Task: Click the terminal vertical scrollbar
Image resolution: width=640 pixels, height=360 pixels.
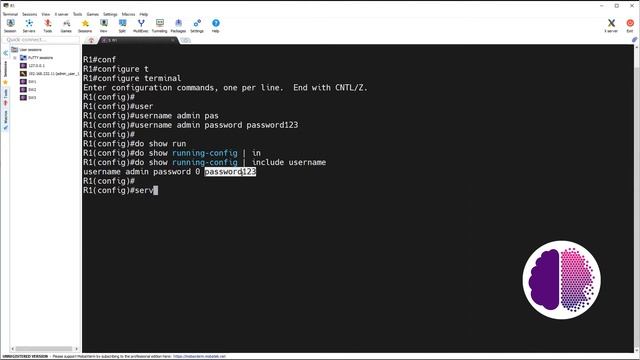Action: pyautogui.click(x=637, y=200)
